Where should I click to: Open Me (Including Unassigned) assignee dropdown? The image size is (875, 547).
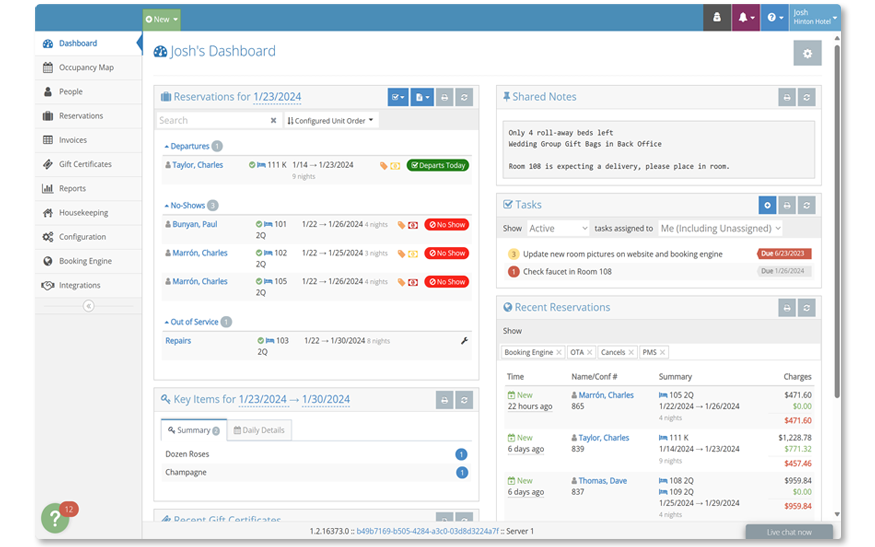click(x=720, y=228)
